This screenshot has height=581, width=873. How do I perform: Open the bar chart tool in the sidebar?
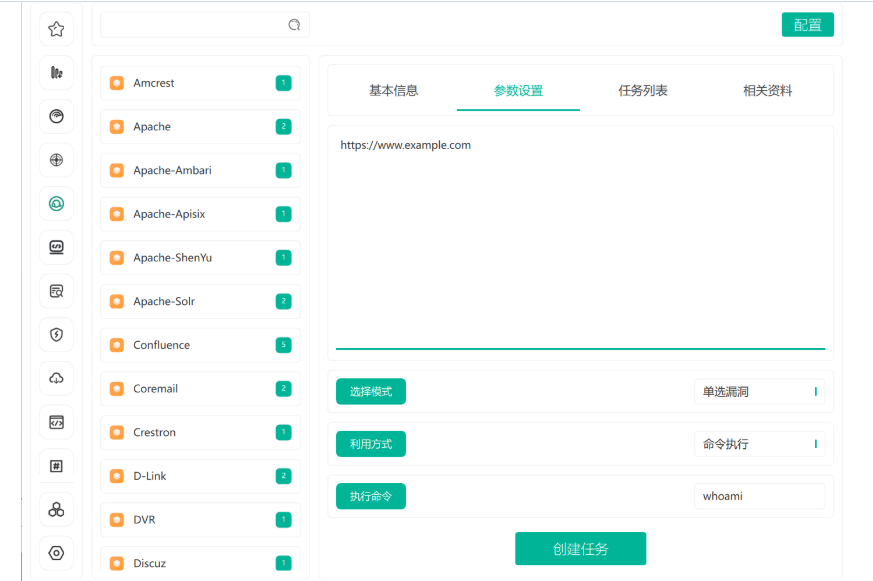point(56,72)
